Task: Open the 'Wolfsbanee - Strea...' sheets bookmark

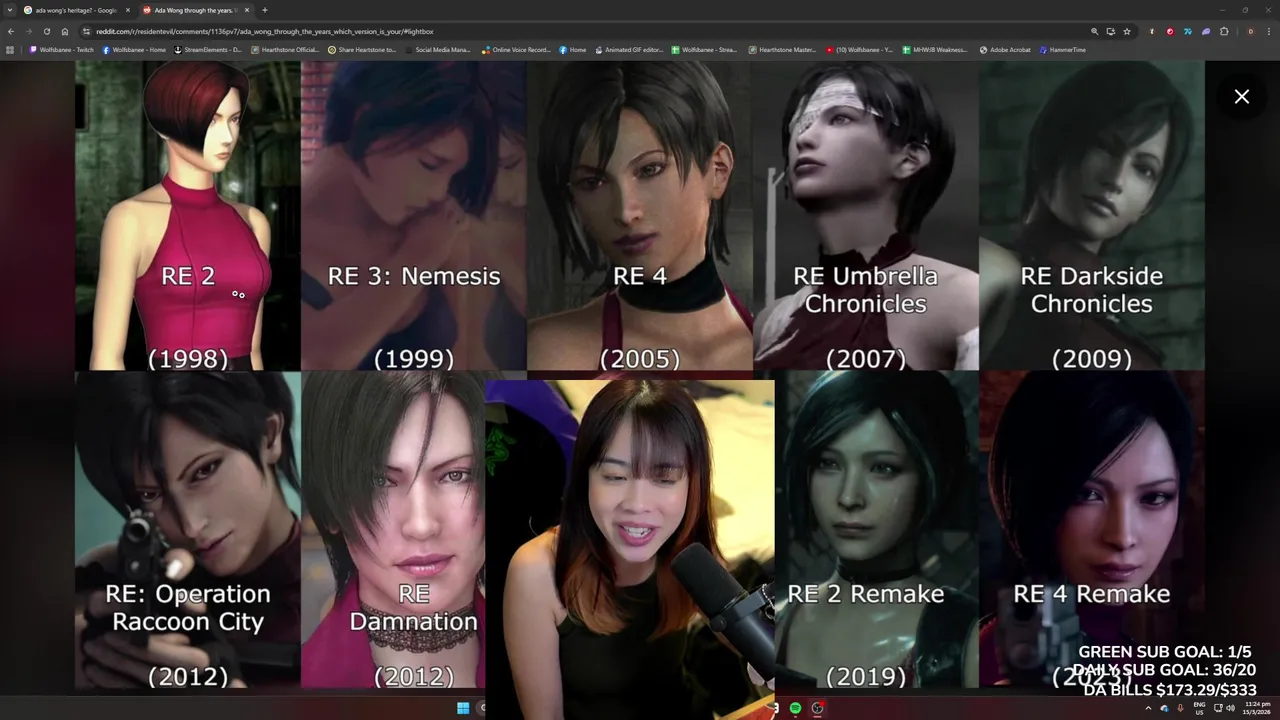Action: pos(705,49)
